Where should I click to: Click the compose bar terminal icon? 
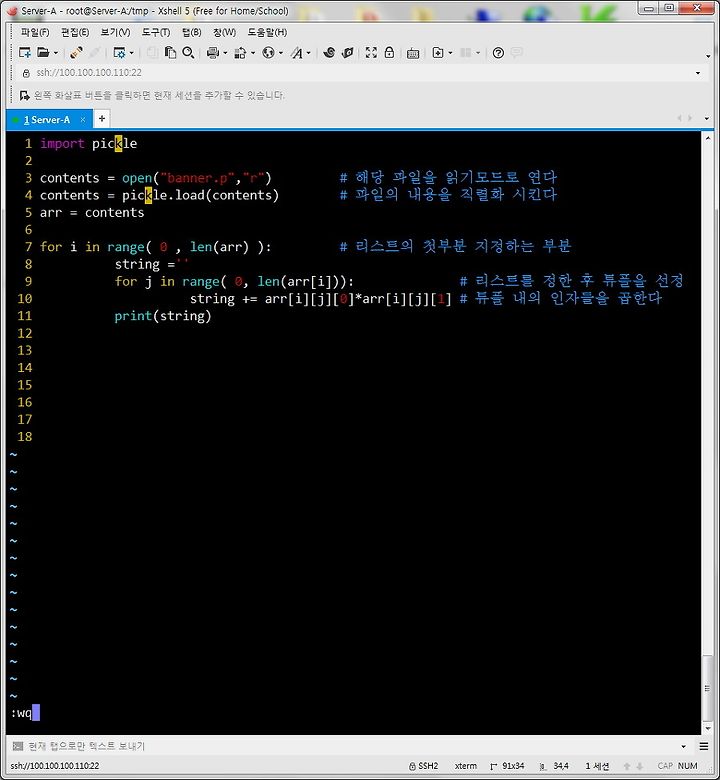click(17, 746)
